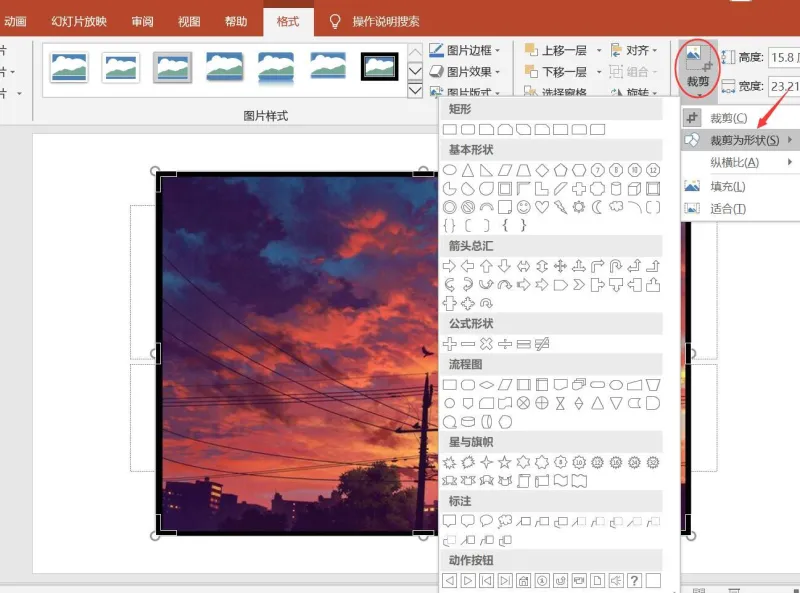
Task: Open the 幻灯片放映 tab
Action: pos(79,21)
